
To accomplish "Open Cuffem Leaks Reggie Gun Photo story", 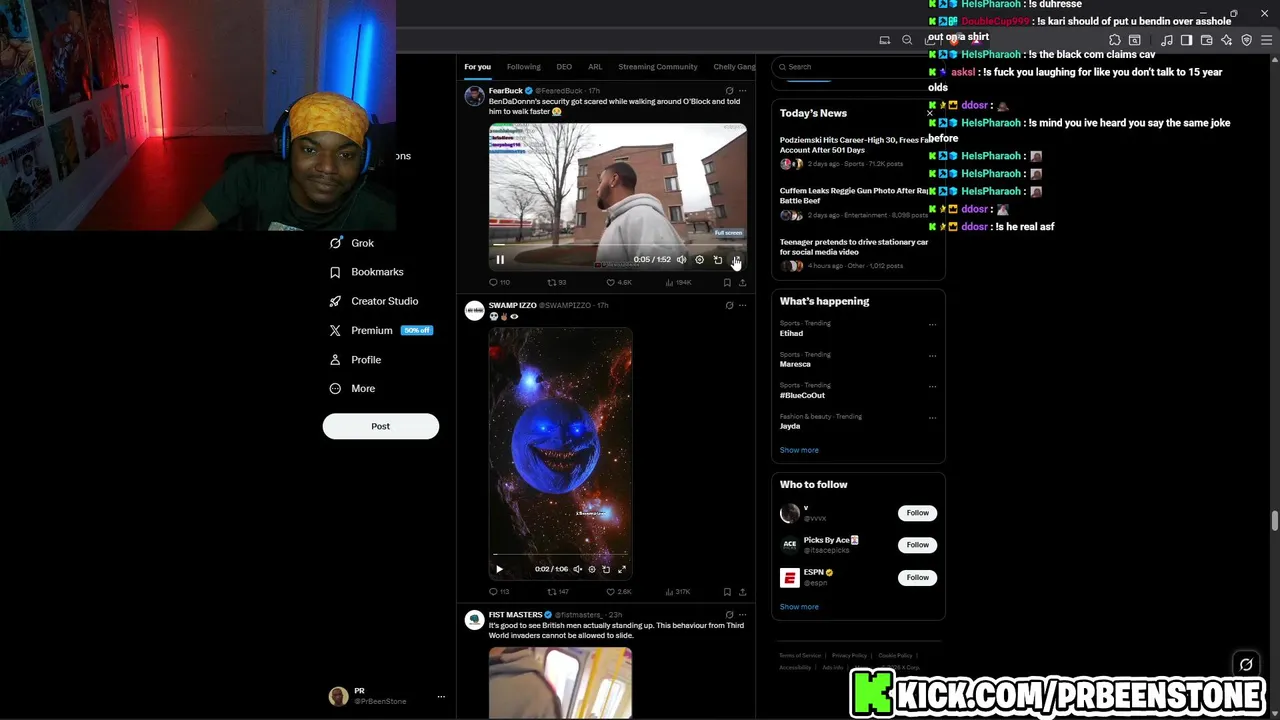I will click(x=856, y=202).
